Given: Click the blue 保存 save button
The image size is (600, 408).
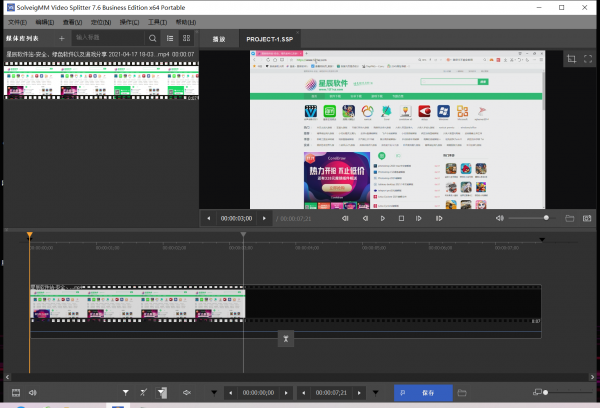Looking at the screenshot, I should [x=423, y=393].
